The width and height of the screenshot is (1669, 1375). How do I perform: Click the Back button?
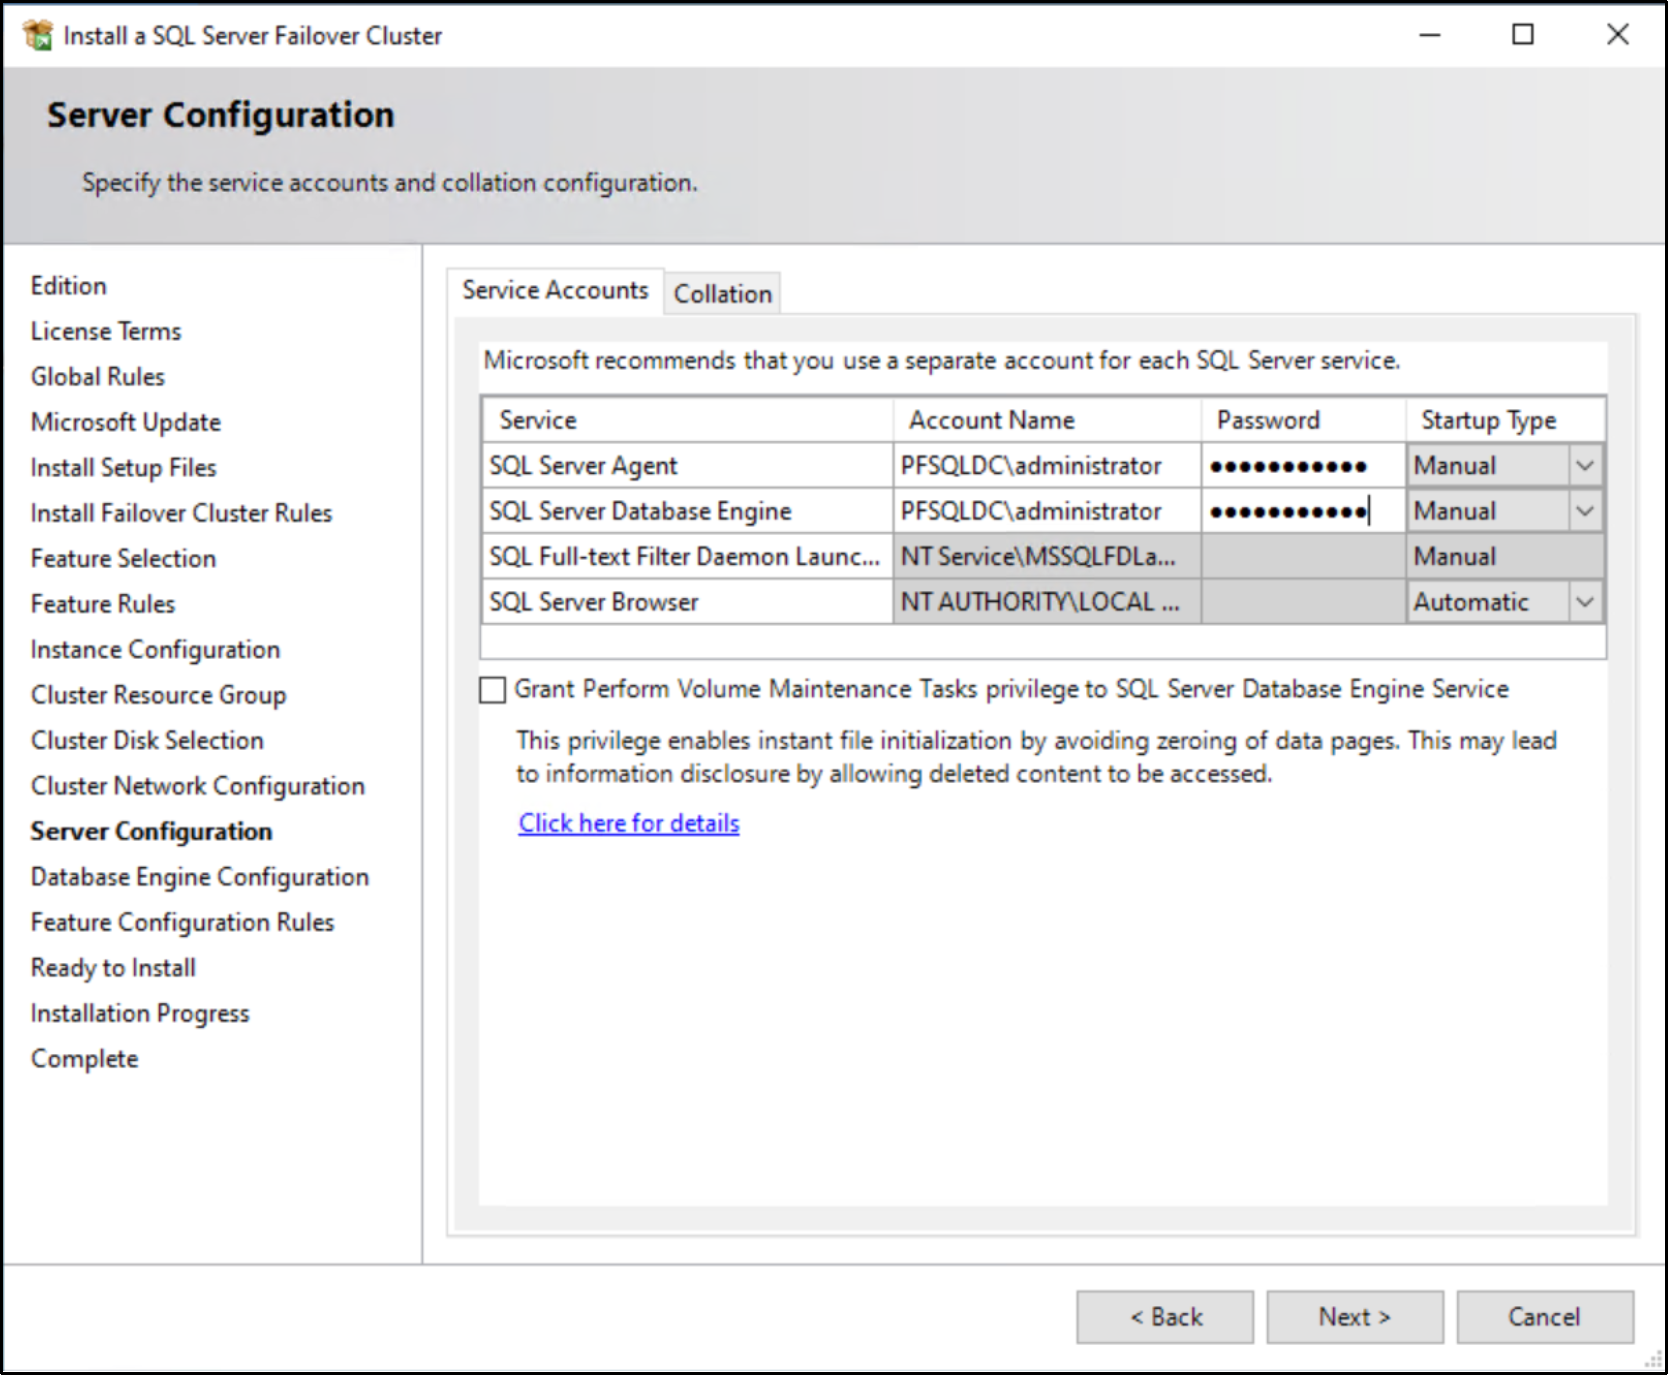[x=1165, y=1317]
